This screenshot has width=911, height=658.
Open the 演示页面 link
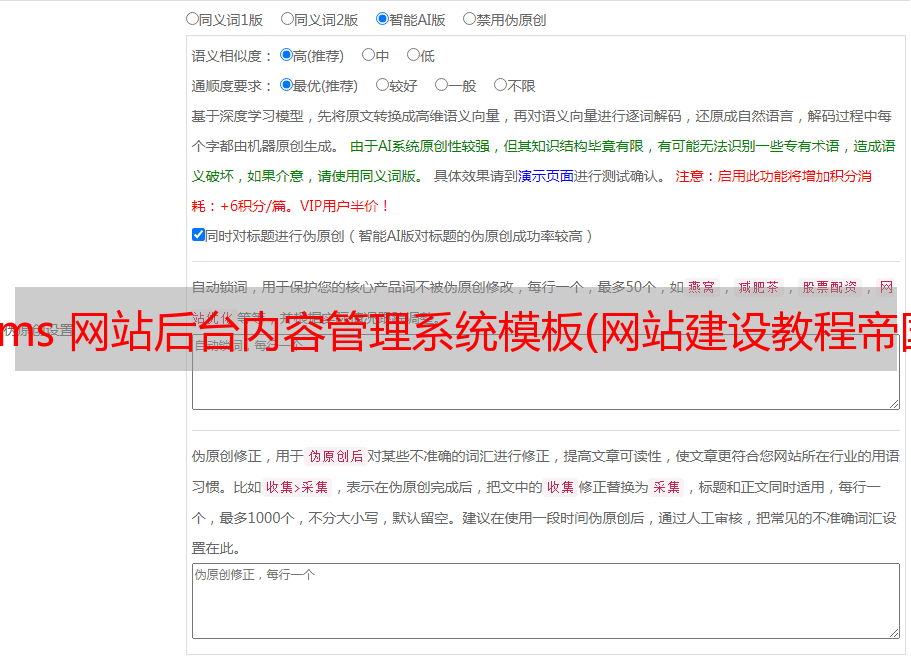(x=546, y=176)
